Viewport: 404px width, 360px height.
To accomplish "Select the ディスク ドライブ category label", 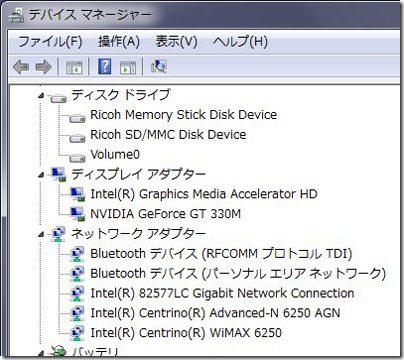I will coord(121,95).
